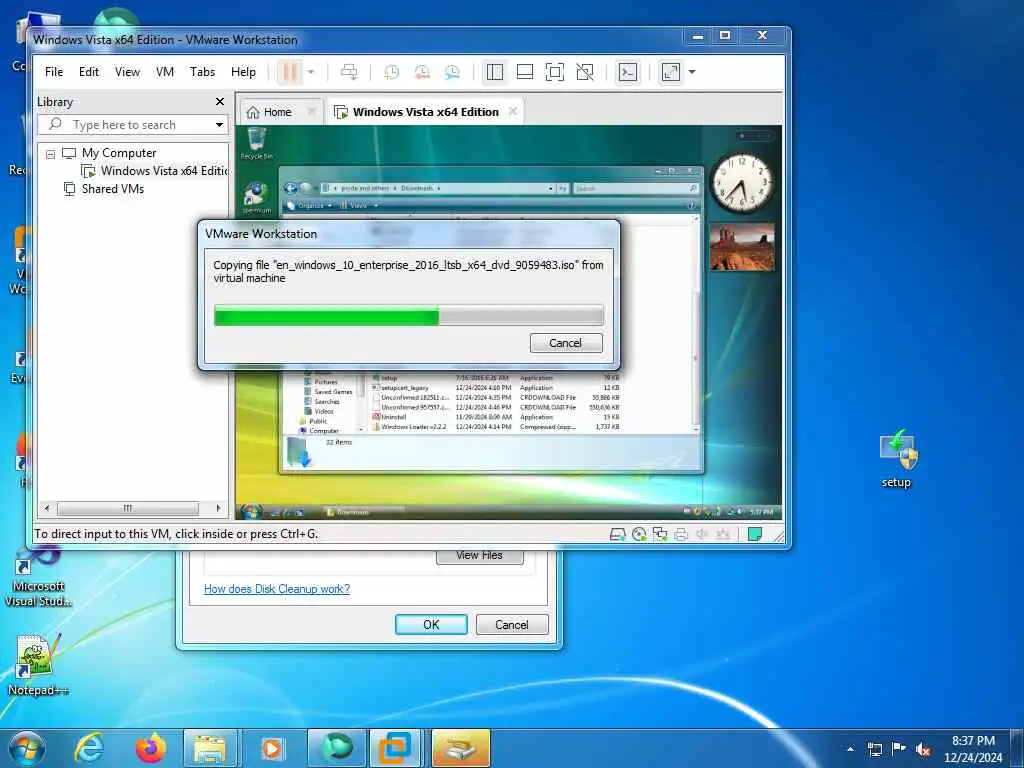
Task: Show hidden system tray icons
Action: [x=850, y=749]
